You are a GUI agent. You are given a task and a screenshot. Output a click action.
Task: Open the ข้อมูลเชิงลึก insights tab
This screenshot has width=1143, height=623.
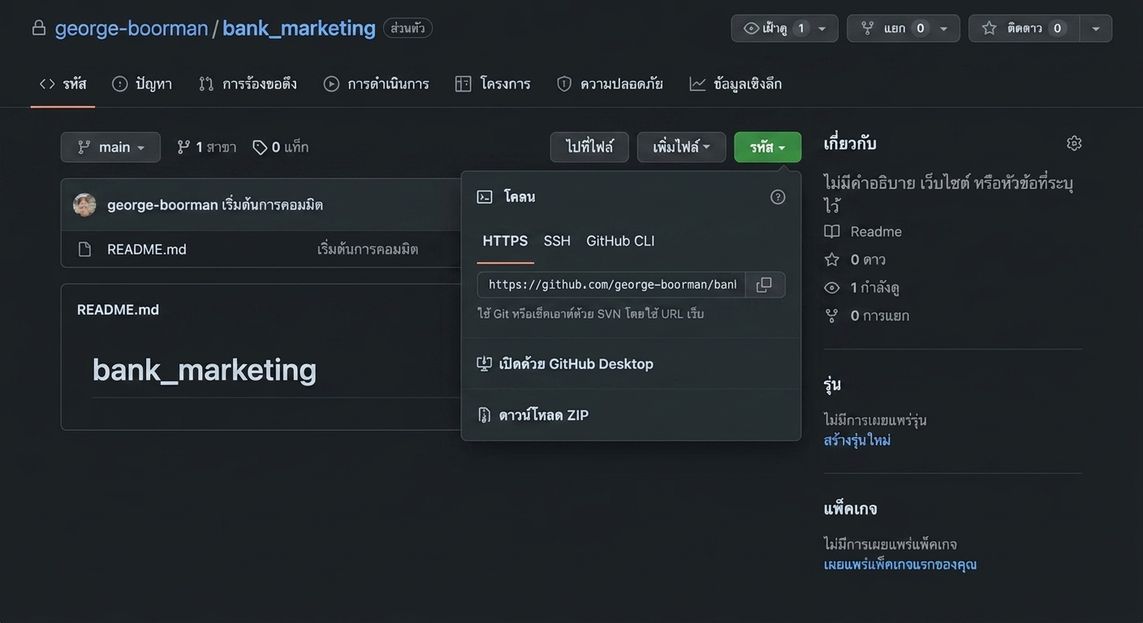(736, 84)
